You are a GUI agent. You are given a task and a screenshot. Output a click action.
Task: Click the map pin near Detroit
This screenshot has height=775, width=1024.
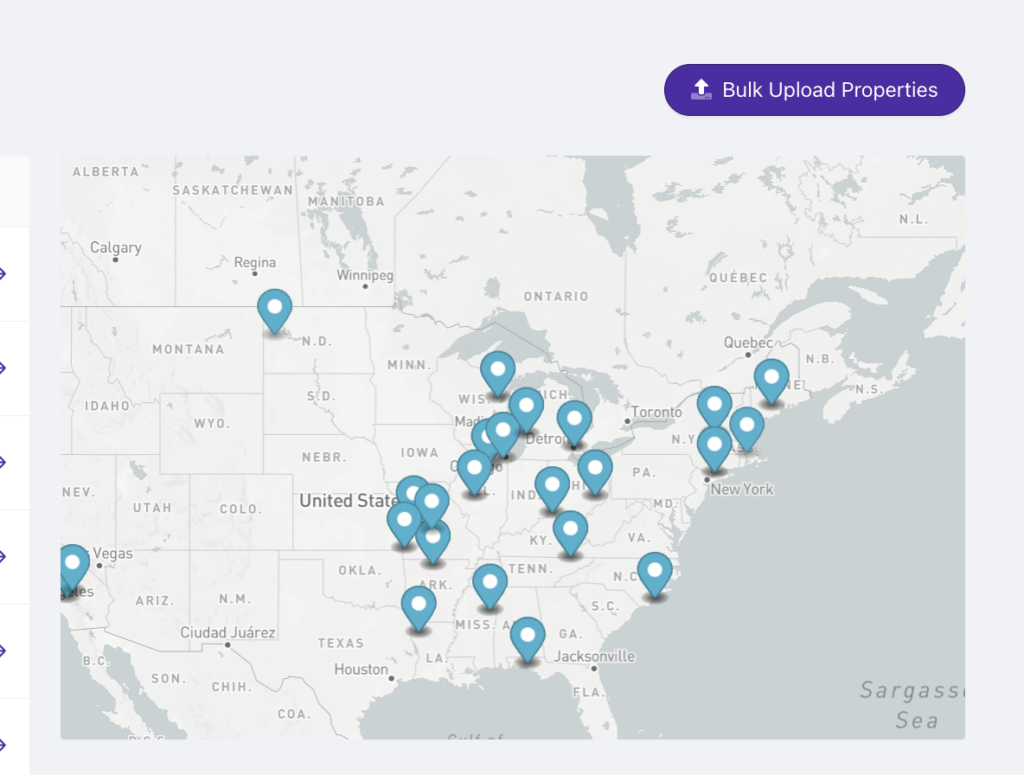(574, 424)
